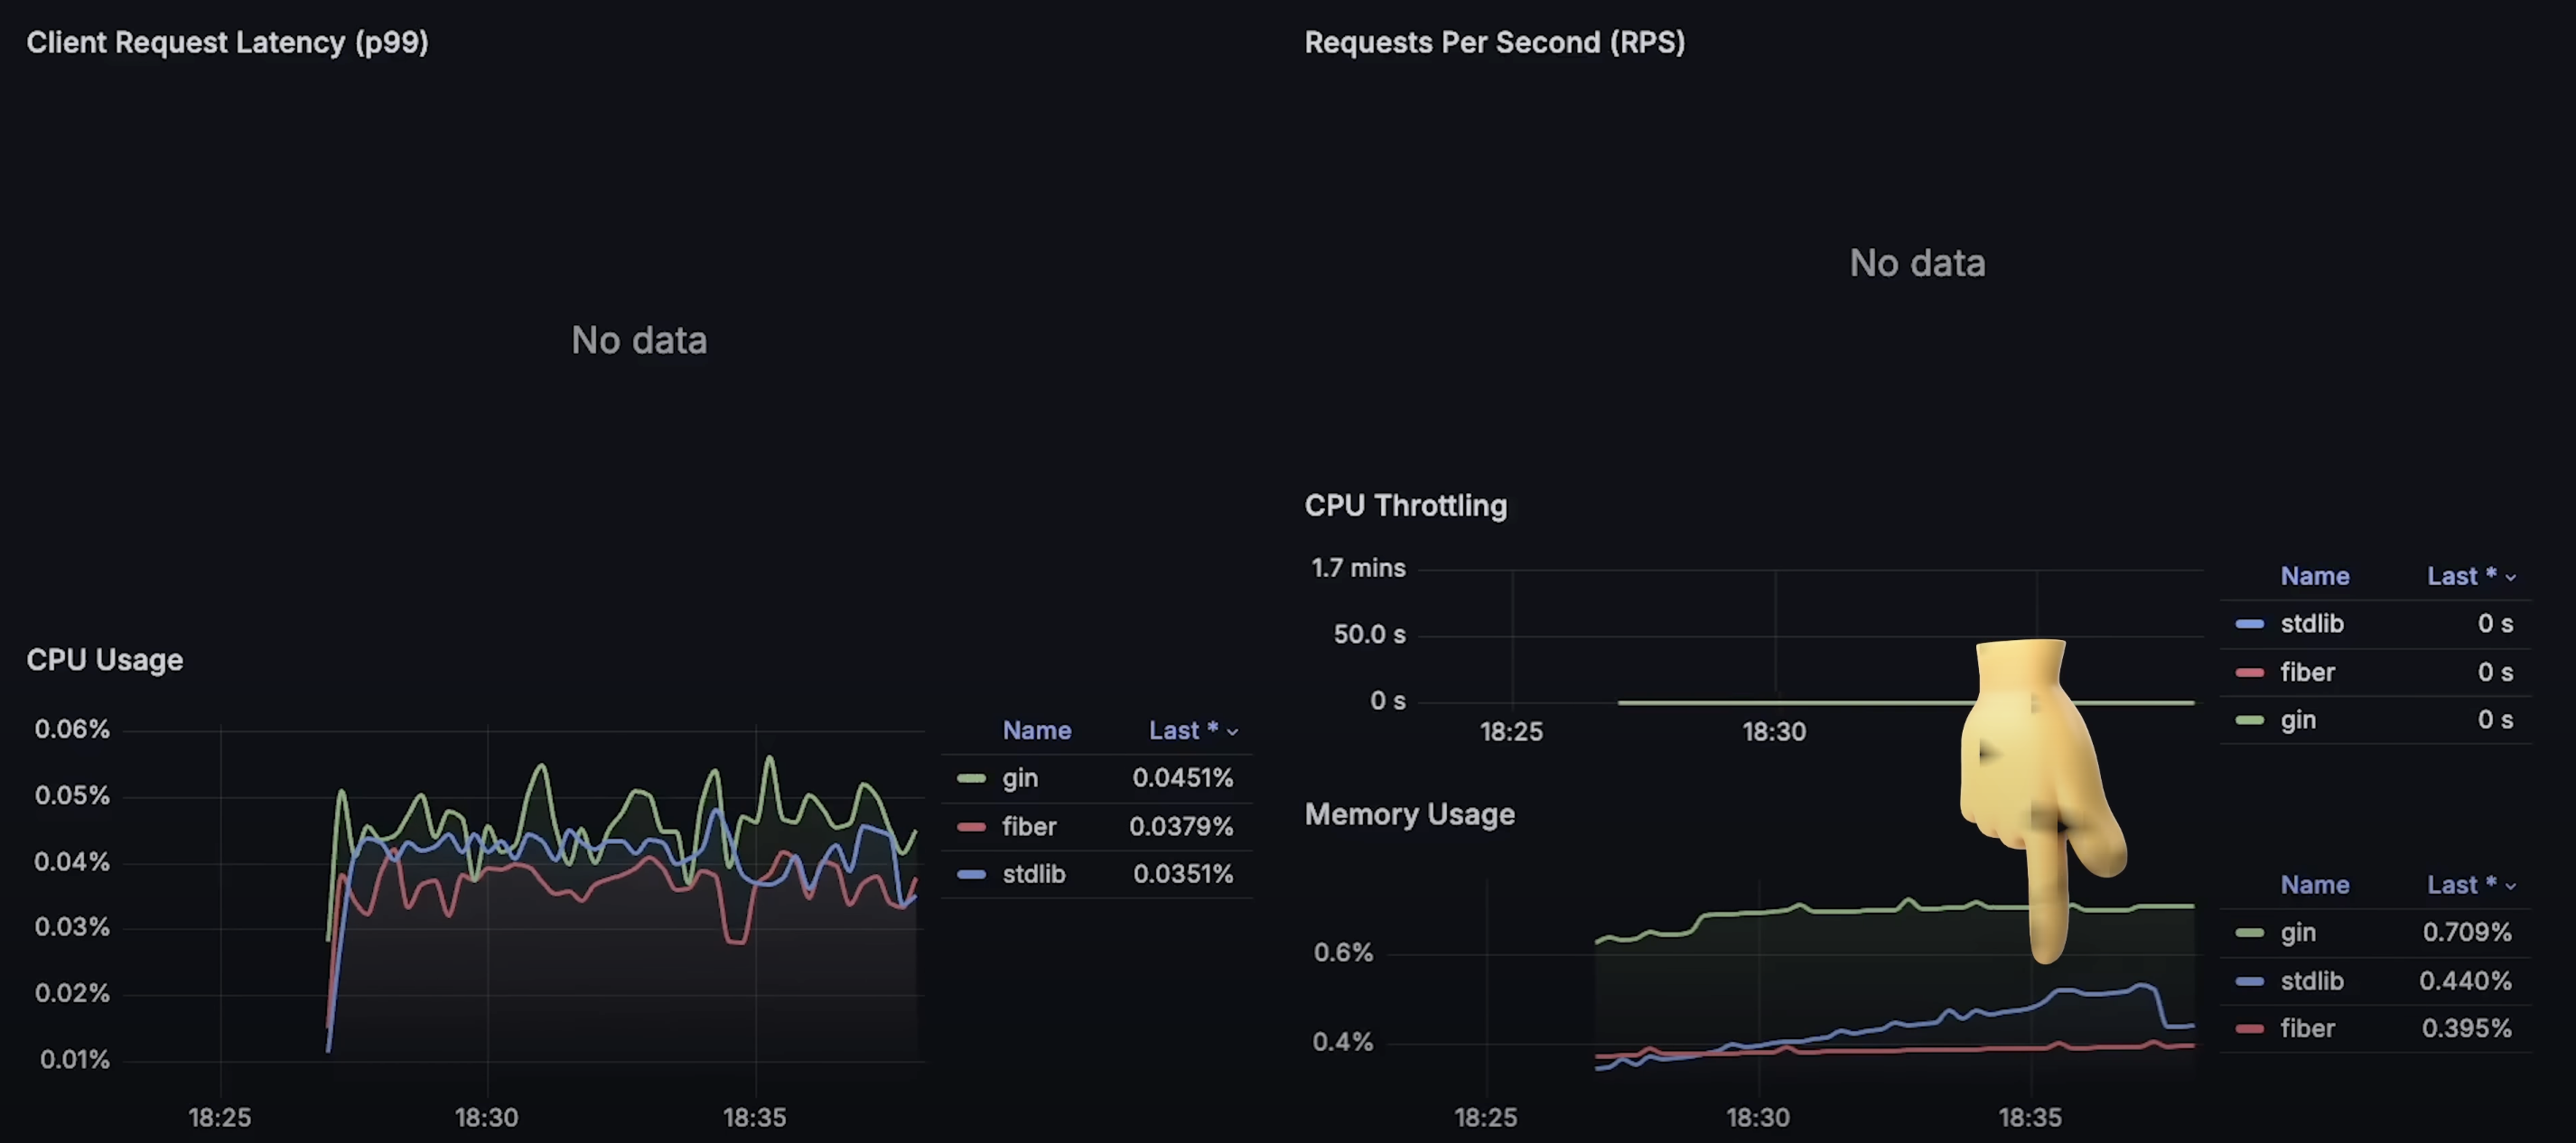Open Client Request Latency (p99) panel menu
The width and height of the screenshot is (2576, 1143).
coord(227,42)
